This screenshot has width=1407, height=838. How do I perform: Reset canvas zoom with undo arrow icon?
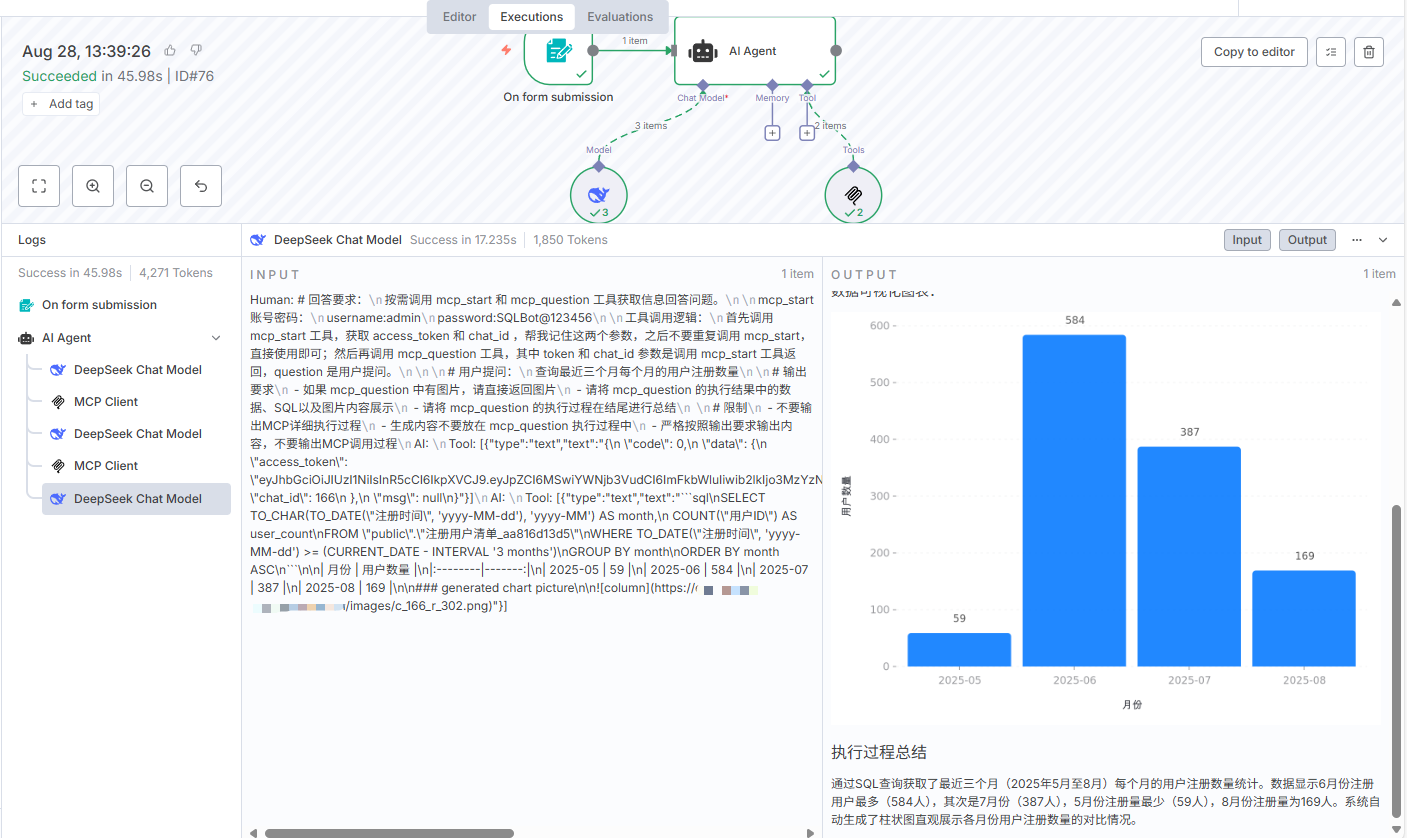coord(201,186)
